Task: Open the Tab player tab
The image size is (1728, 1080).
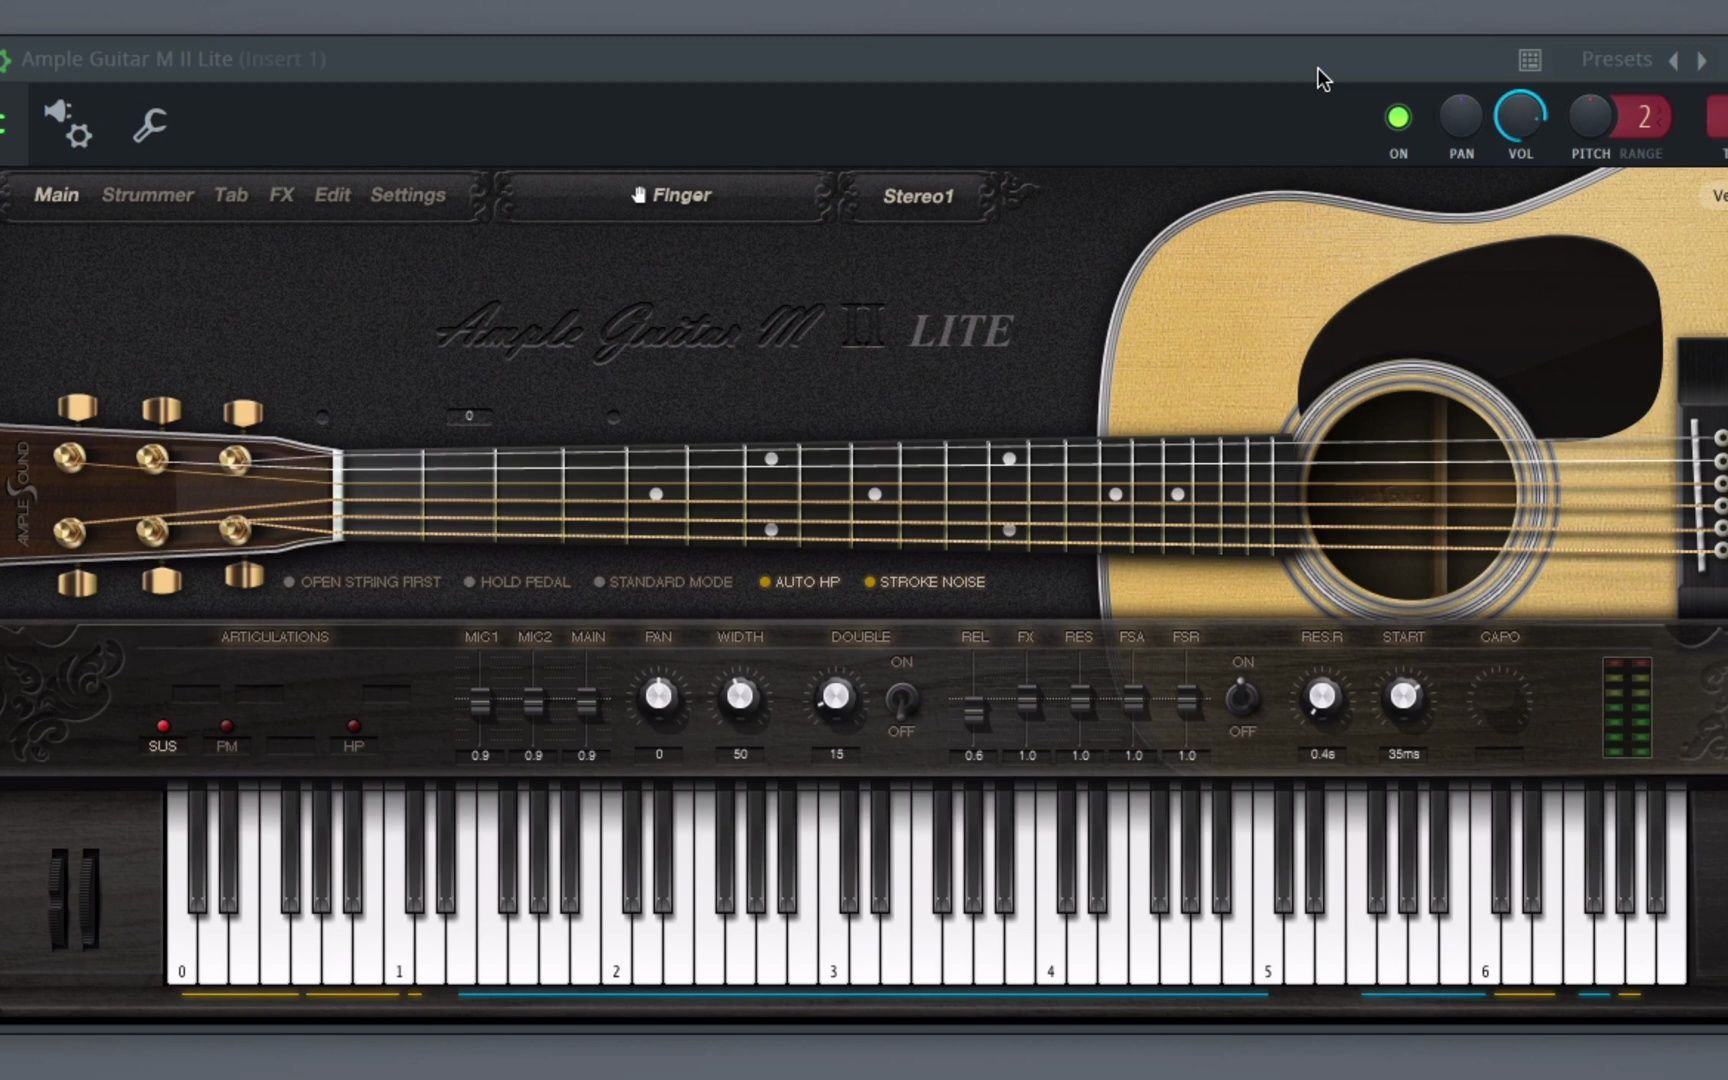Action: 231,195
